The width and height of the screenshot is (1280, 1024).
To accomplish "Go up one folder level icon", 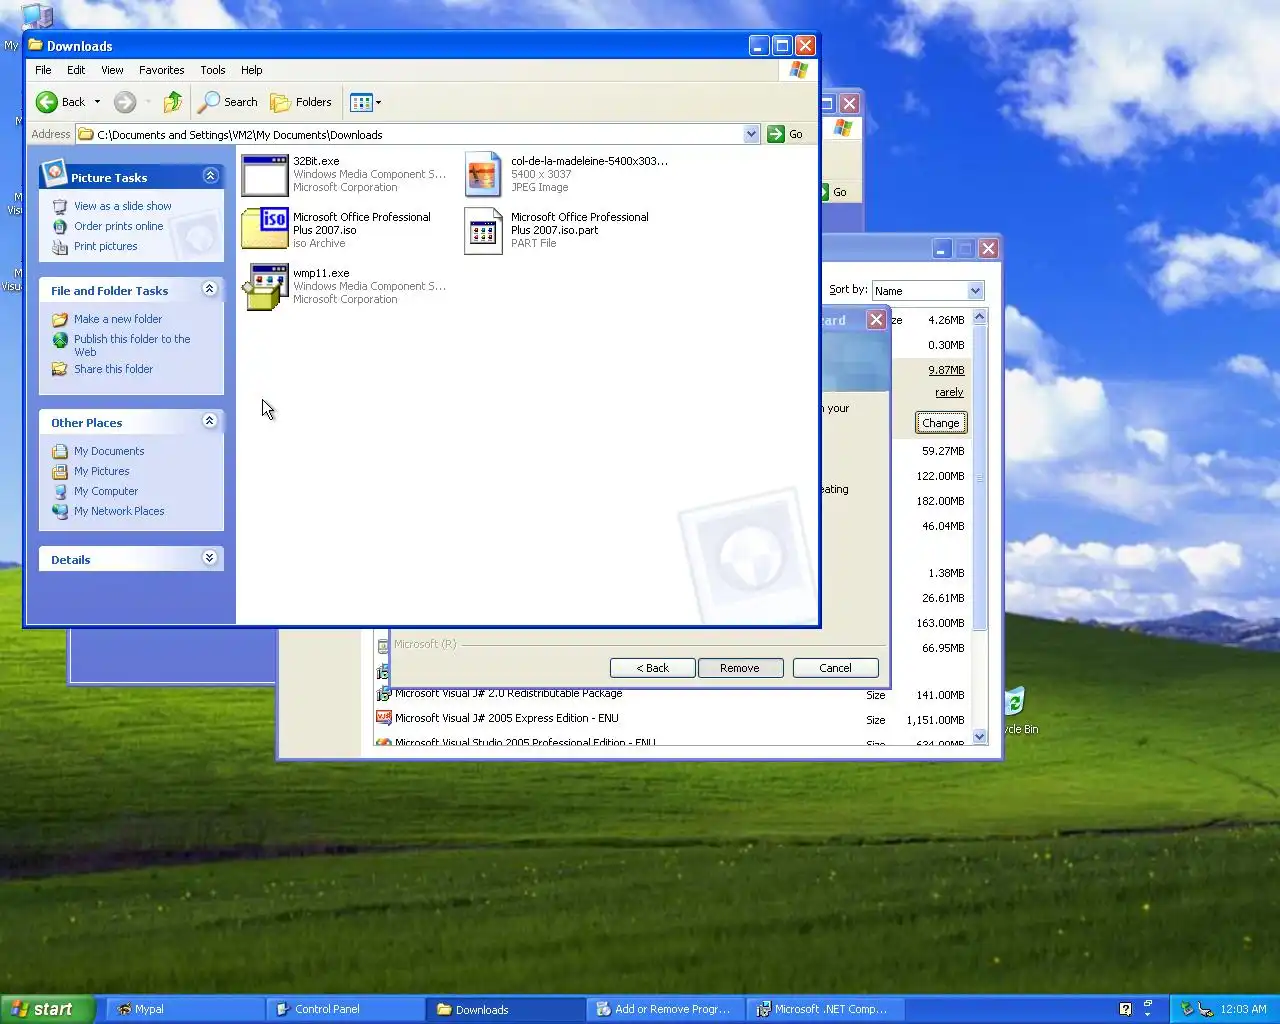I will tap(173, 102).
